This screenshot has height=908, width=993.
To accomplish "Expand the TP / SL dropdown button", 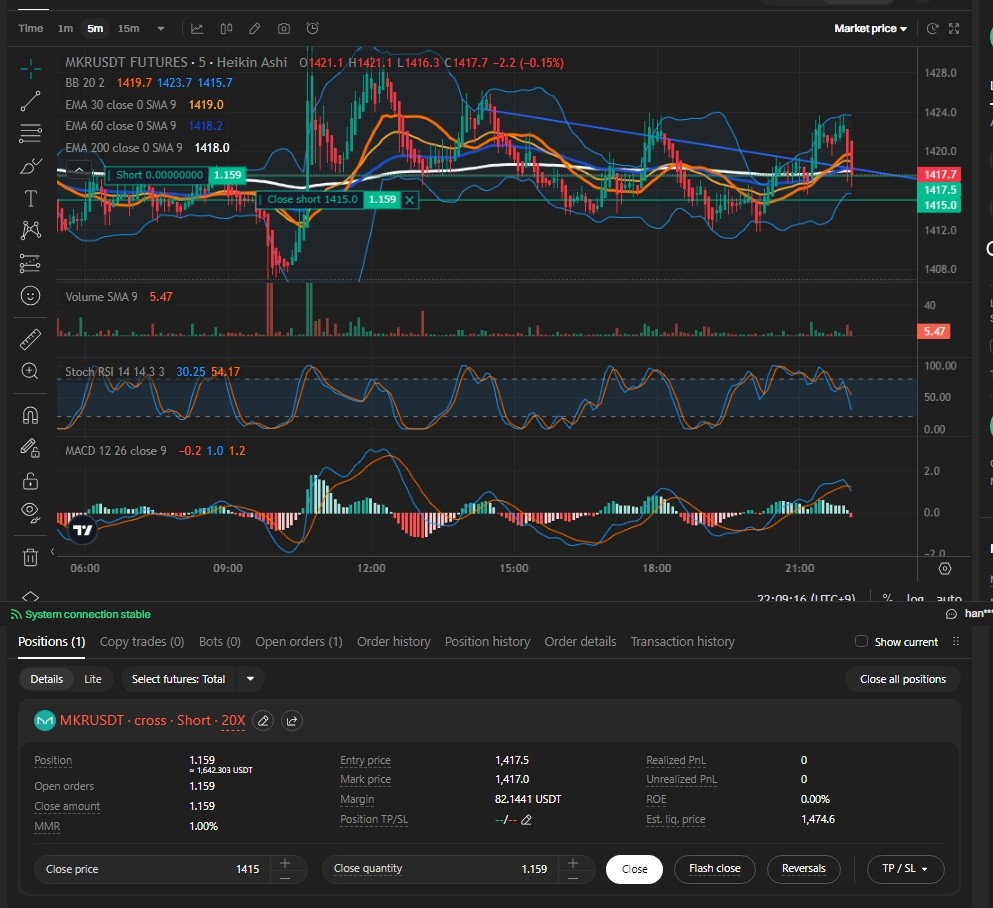I will coord(905,869).
